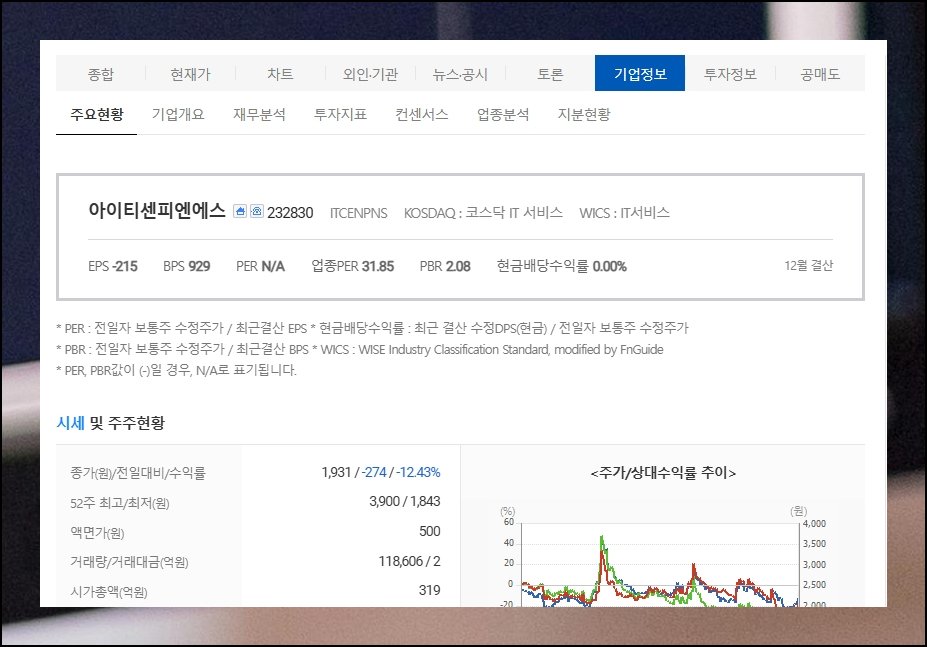Viewport: 927px width, 647px height.
Task: Click the 주가/상대수익률 추이 chart title
Action: point(663,473)
